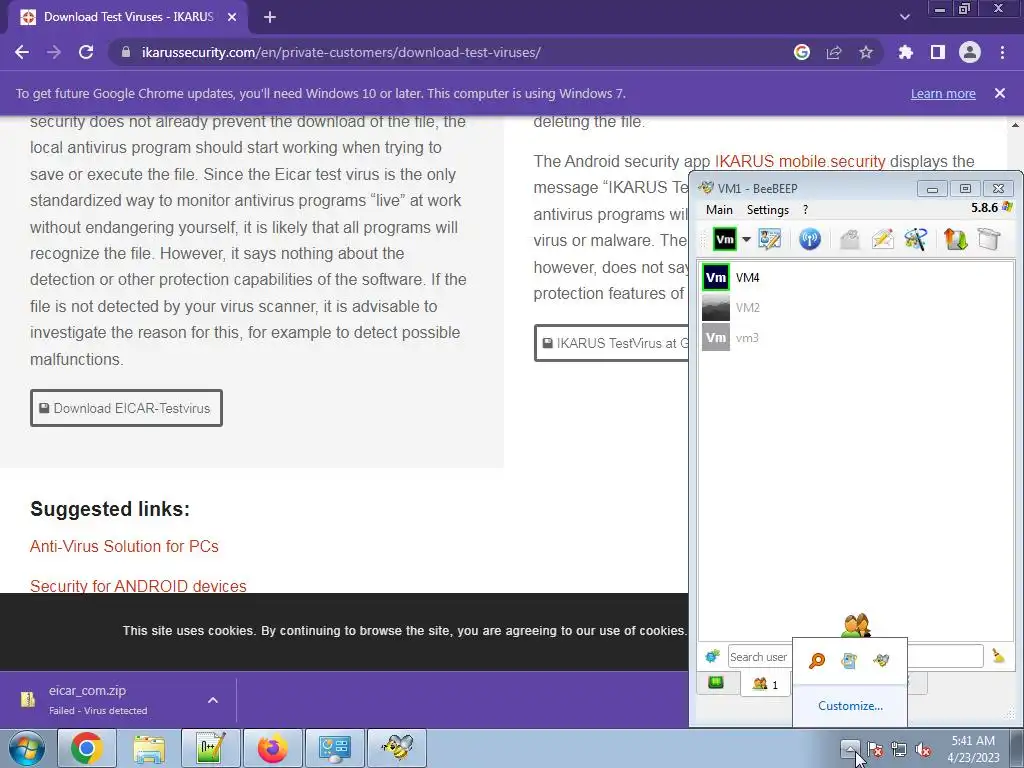Click the Customize... link in tray popup
The height and width of the screenshot is (768, 1024).
pyautogui.click(x=850, y=706)
